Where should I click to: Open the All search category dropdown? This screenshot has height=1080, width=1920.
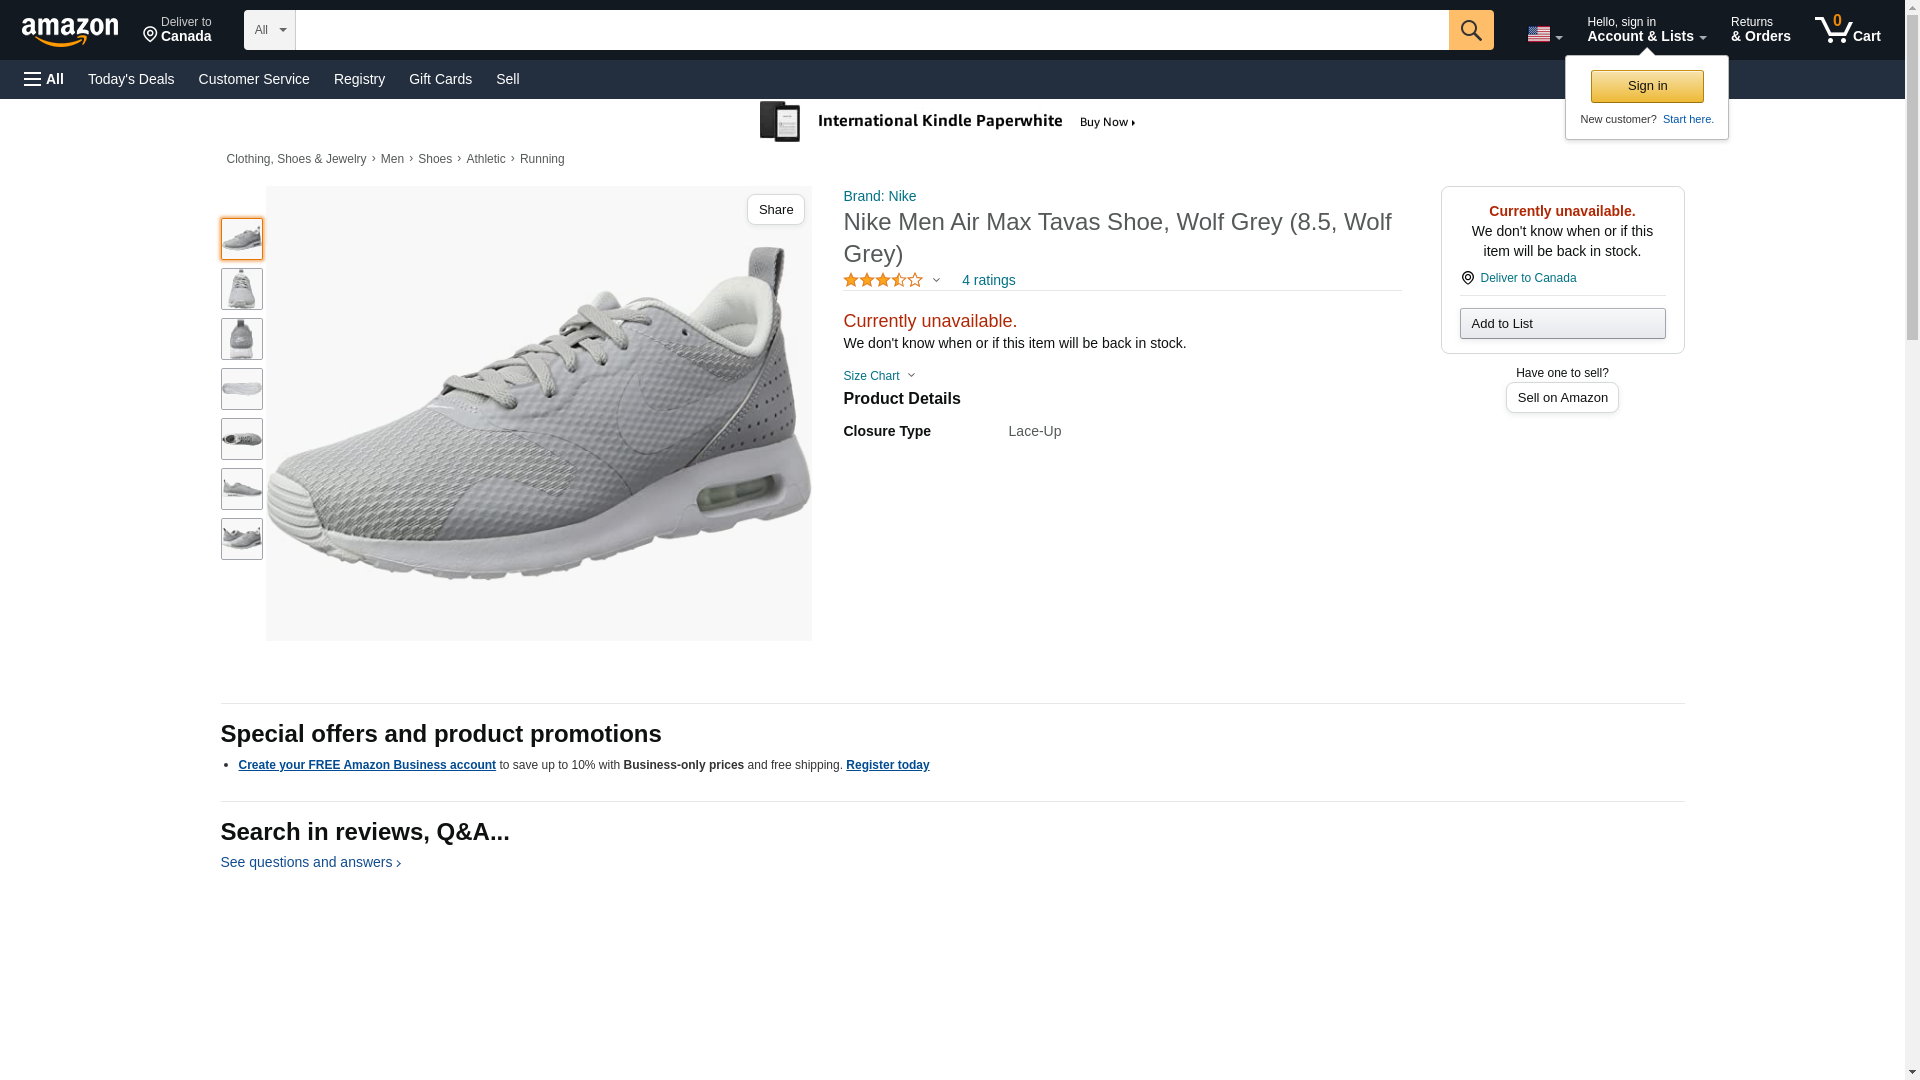click(269, 30)
